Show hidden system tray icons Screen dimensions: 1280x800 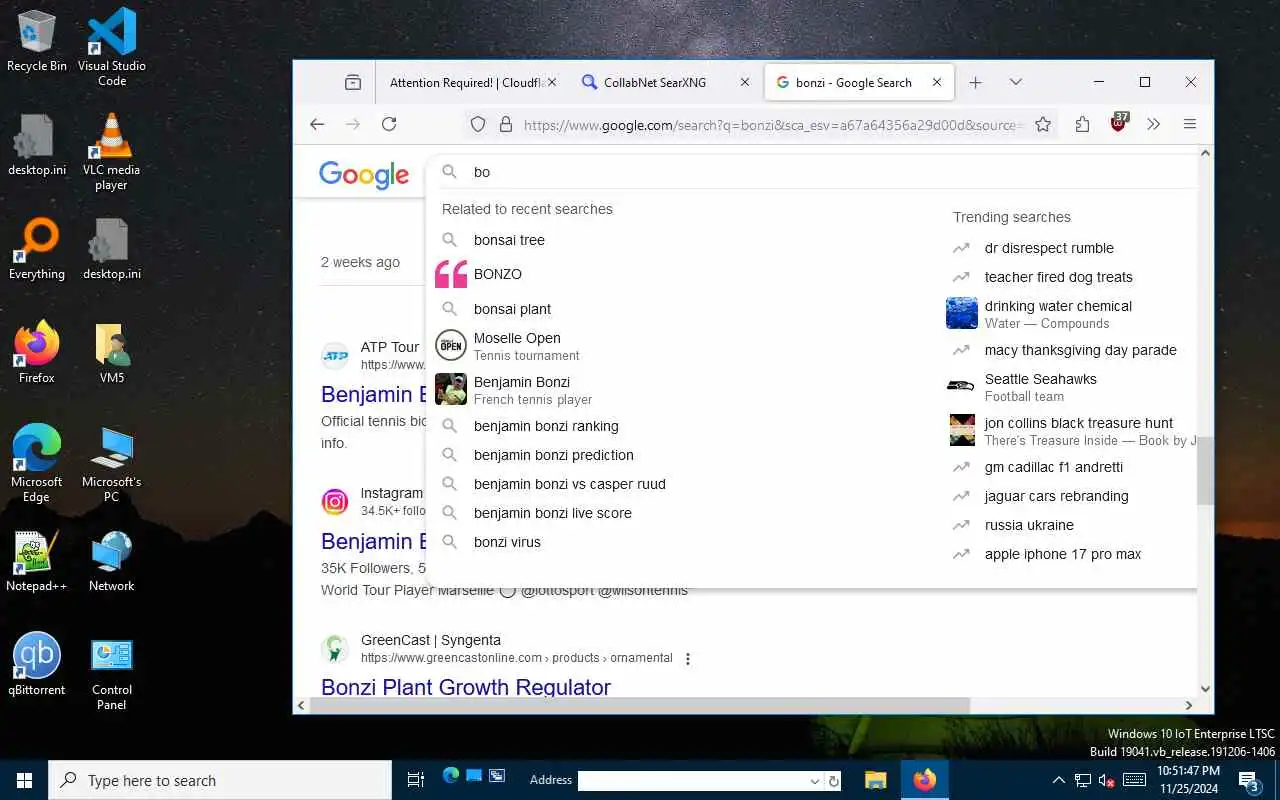click(1058, 780)
